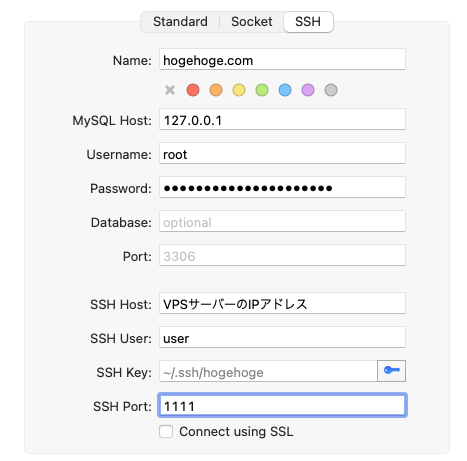
Task: Focus the SSH Port field showing 1111
Action: coord(282,405)
